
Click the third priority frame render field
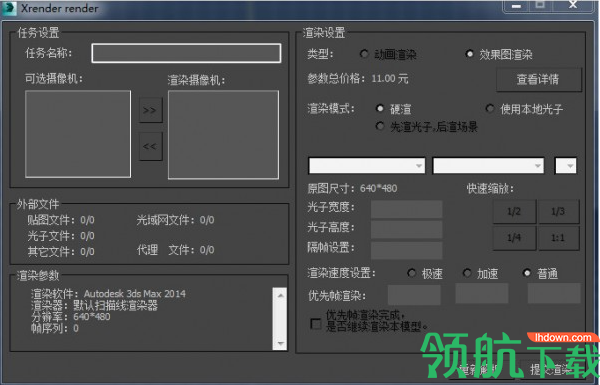554,293
